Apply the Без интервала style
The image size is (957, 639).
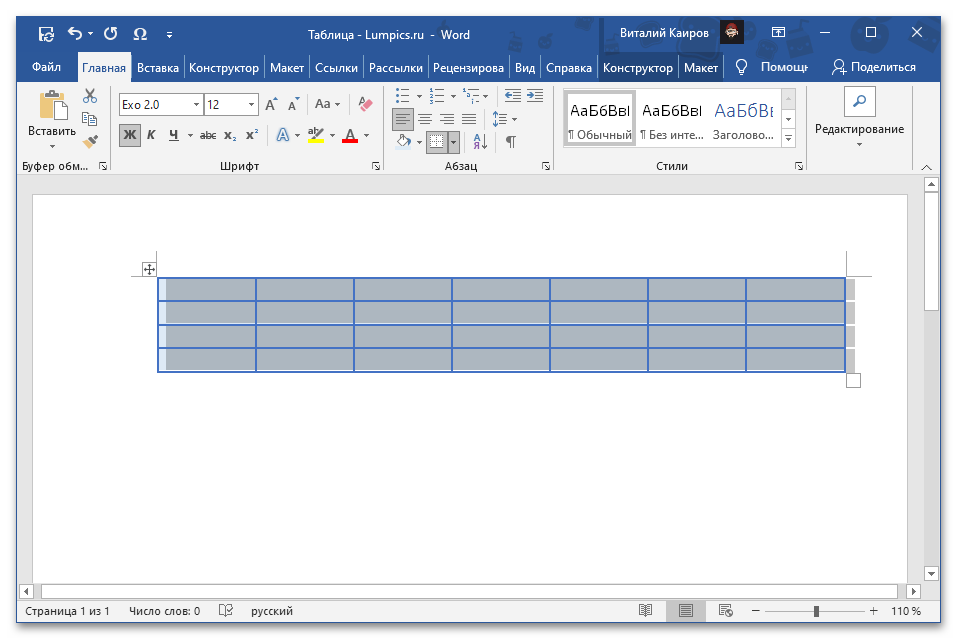coord(671,118)
